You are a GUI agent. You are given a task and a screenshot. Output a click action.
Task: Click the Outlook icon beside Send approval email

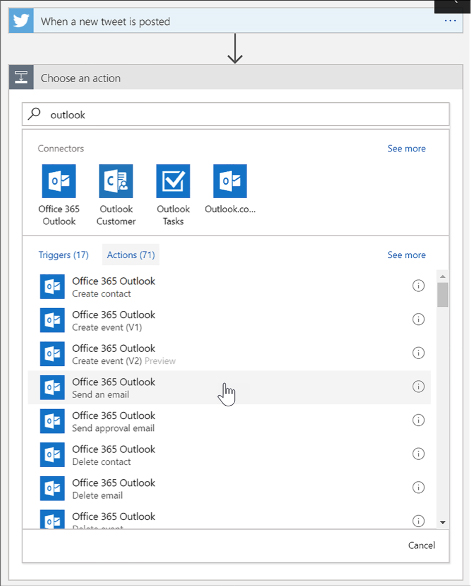point(52,421)
